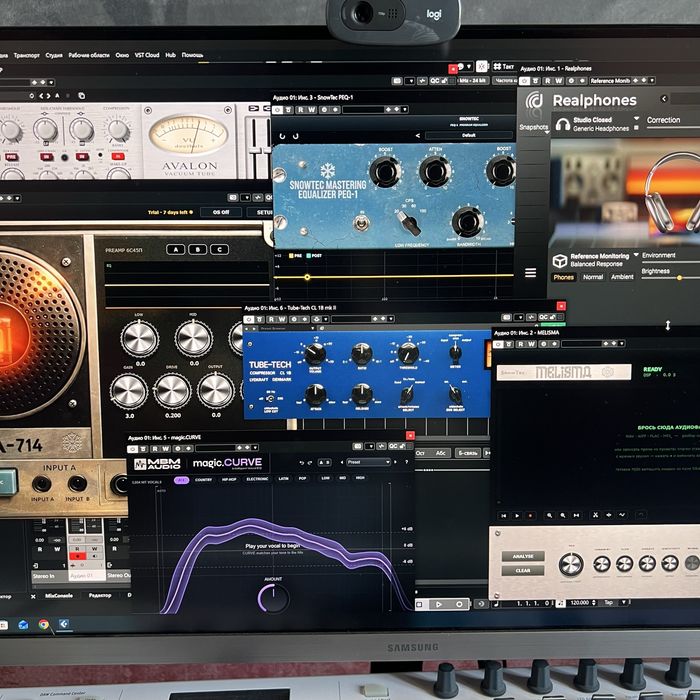Click the scissors cut icon in MELISMA

pos(595,515)
